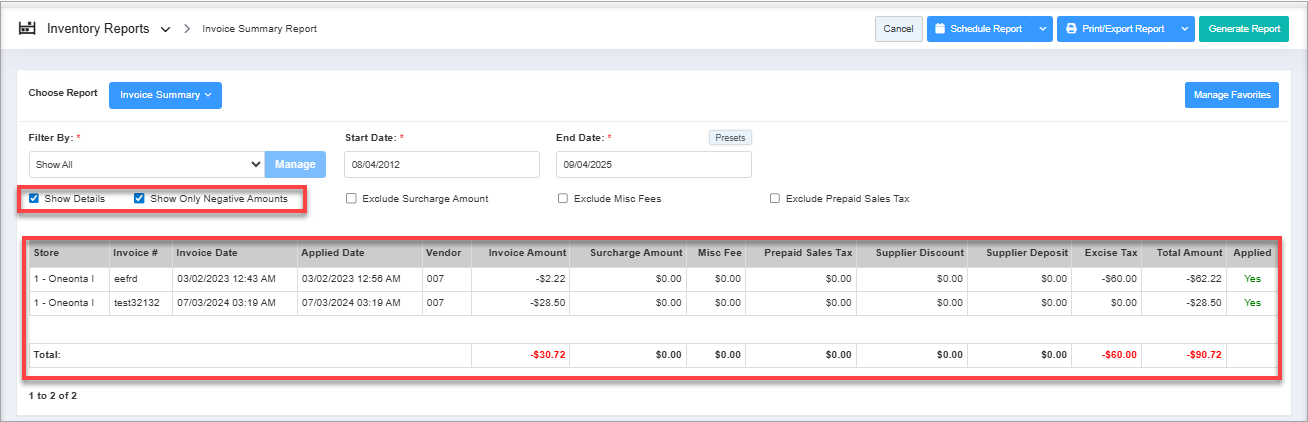The height and width of the screenshot is (422, 1308).
Task: Click the Presets button for dates
Action: (x=730, y=138)
